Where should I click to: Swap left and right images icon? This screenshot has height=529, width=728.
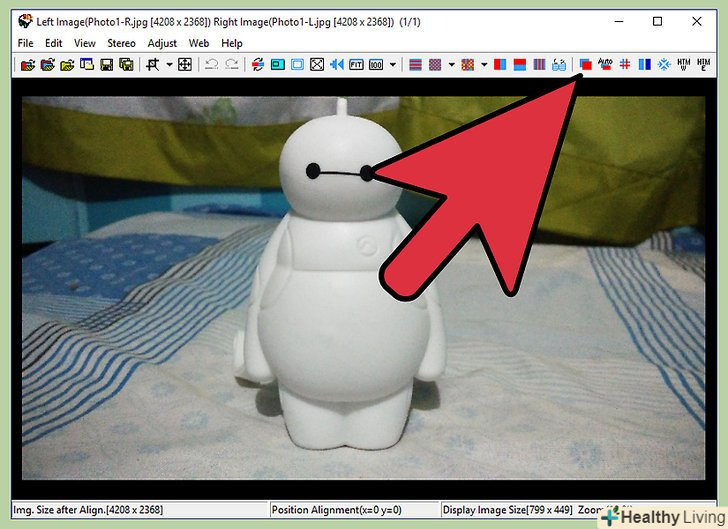[258, 65]
